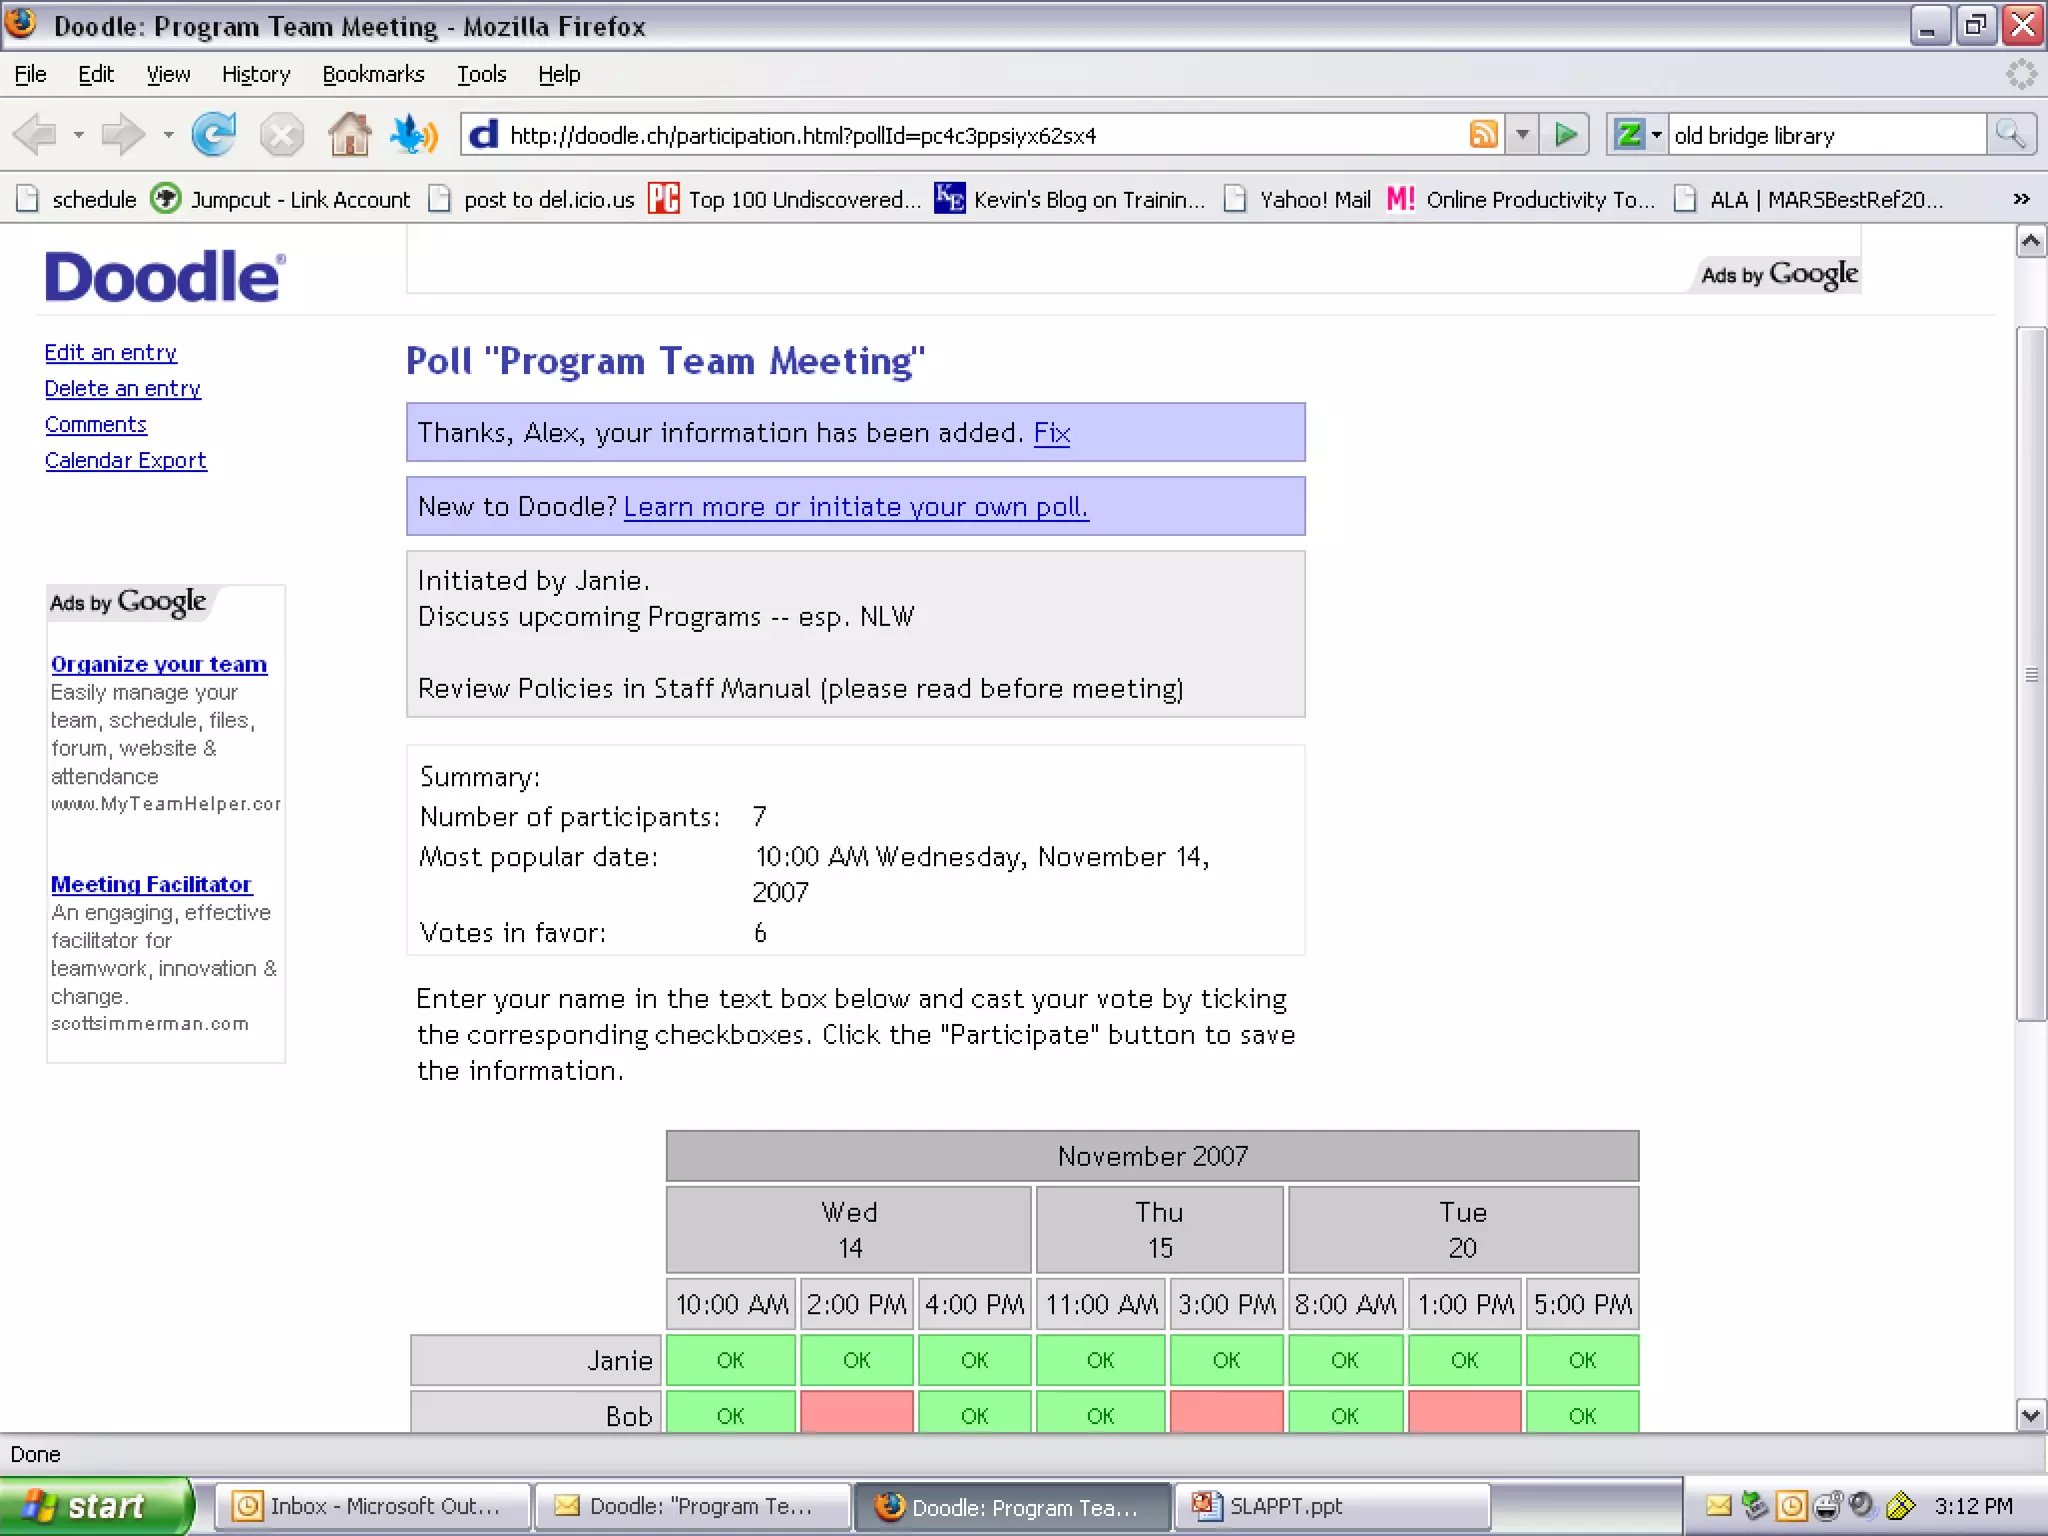Click the Reload page icon

(213, 135)
